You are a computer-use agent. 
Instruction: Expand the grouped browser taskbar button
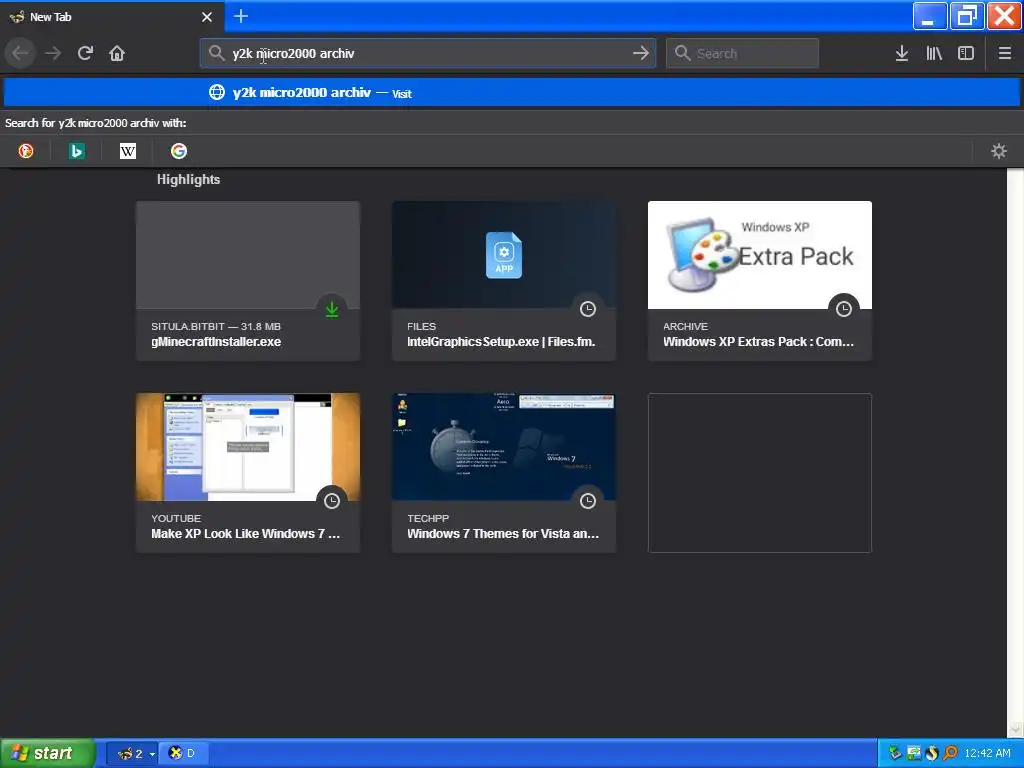click(131, 754)
